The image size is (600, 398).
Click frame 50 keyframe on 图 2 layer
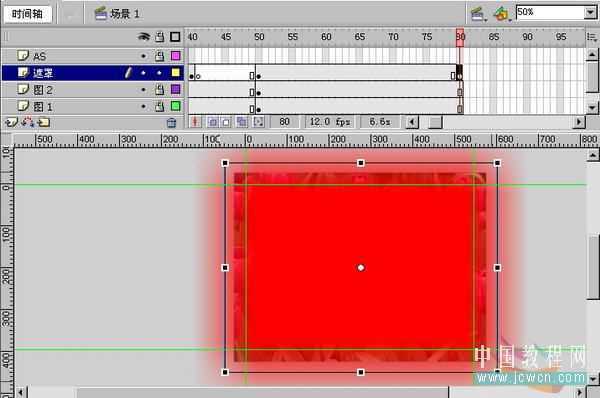coord(259,93)
